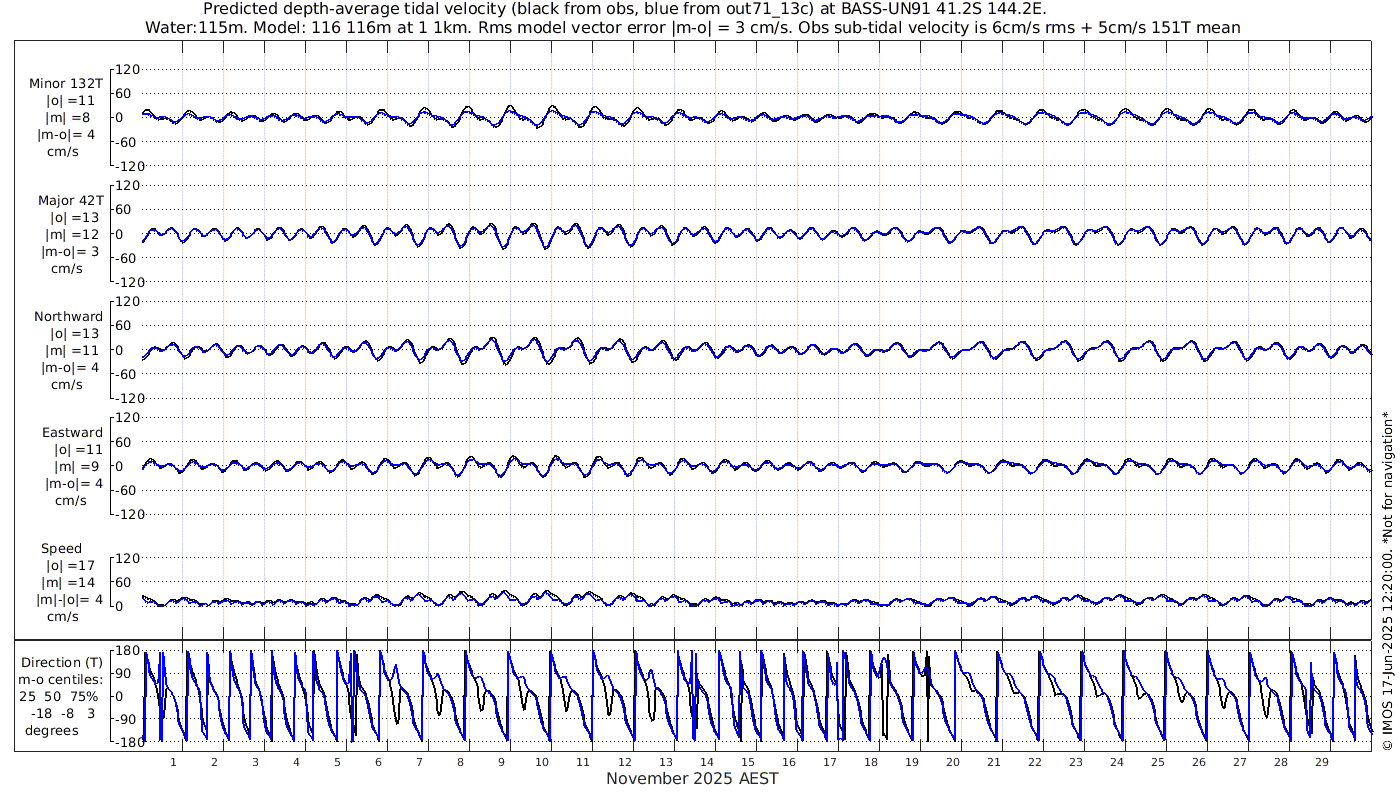Click the '-18 -8 3' centile values
Image resolution: width=1400 pixels, height=800 pixels.
(x=62, y=713)
